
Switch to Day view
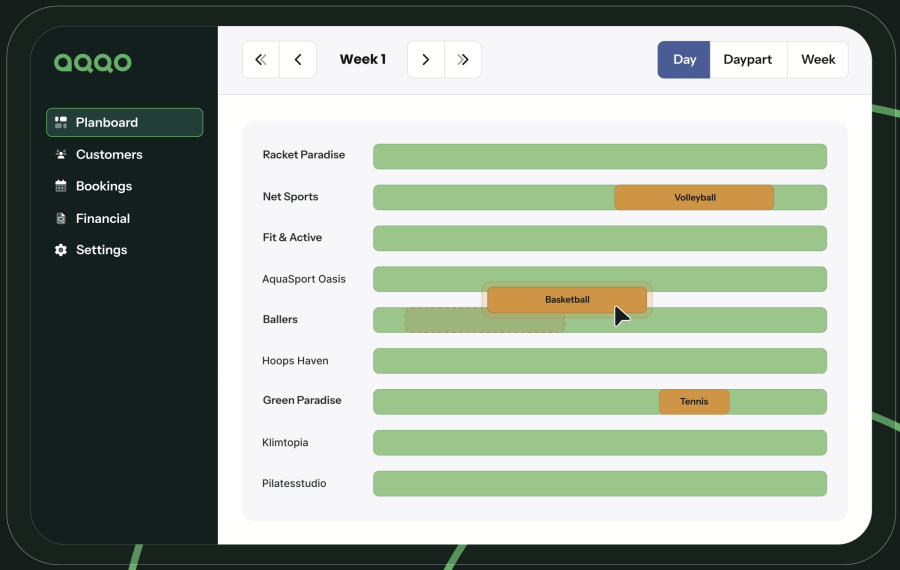[x=684, y=60]
